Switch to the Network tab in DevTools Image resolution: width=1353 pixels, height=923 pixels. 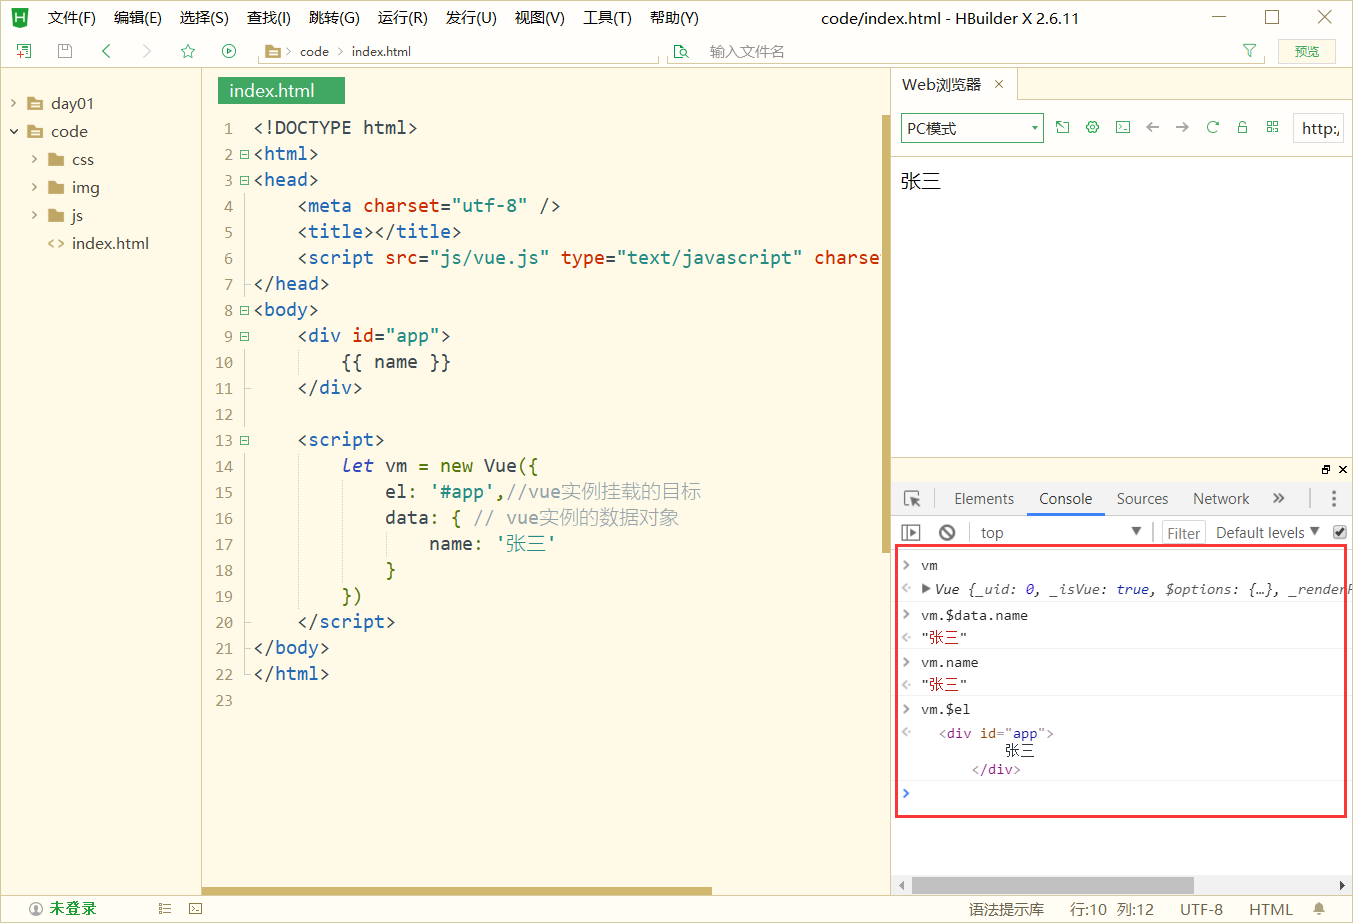tap(1220, 499)
